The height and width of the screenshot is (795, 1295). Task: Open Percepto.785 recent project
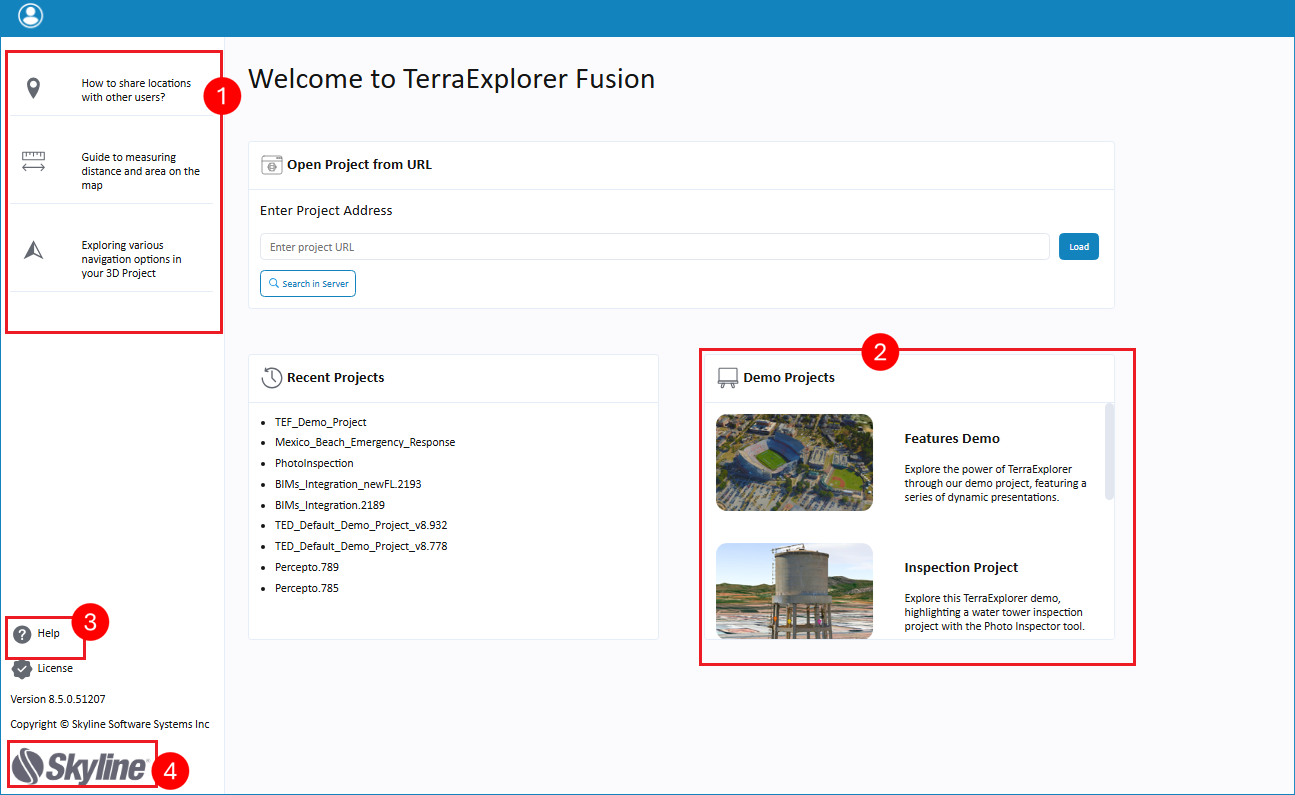307,588
